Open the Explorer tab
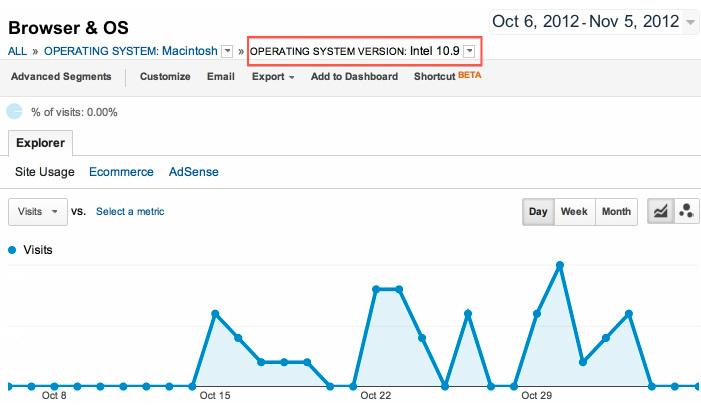Viewport: 701px width, 411px height. (40, 143)
